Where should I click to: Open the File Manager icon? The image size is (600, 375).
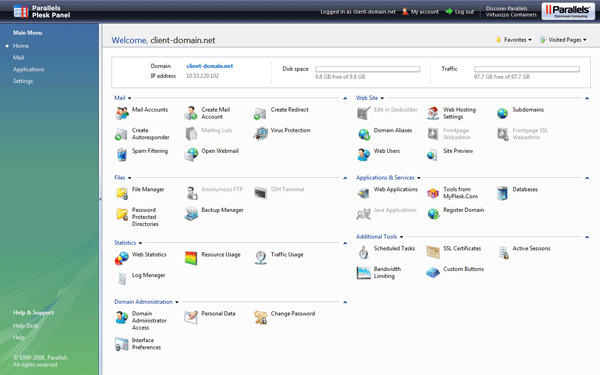pyautogui.click(x=122, y=193)
